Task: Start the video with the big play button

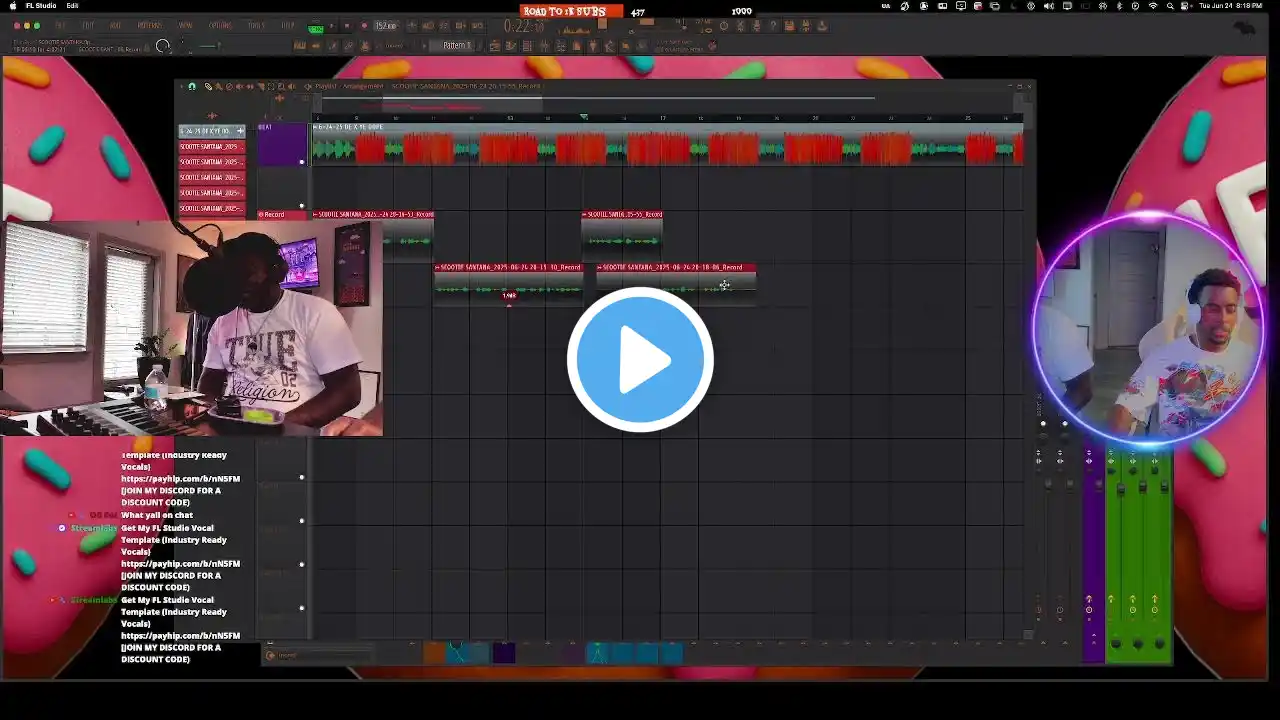Action: 640,359
